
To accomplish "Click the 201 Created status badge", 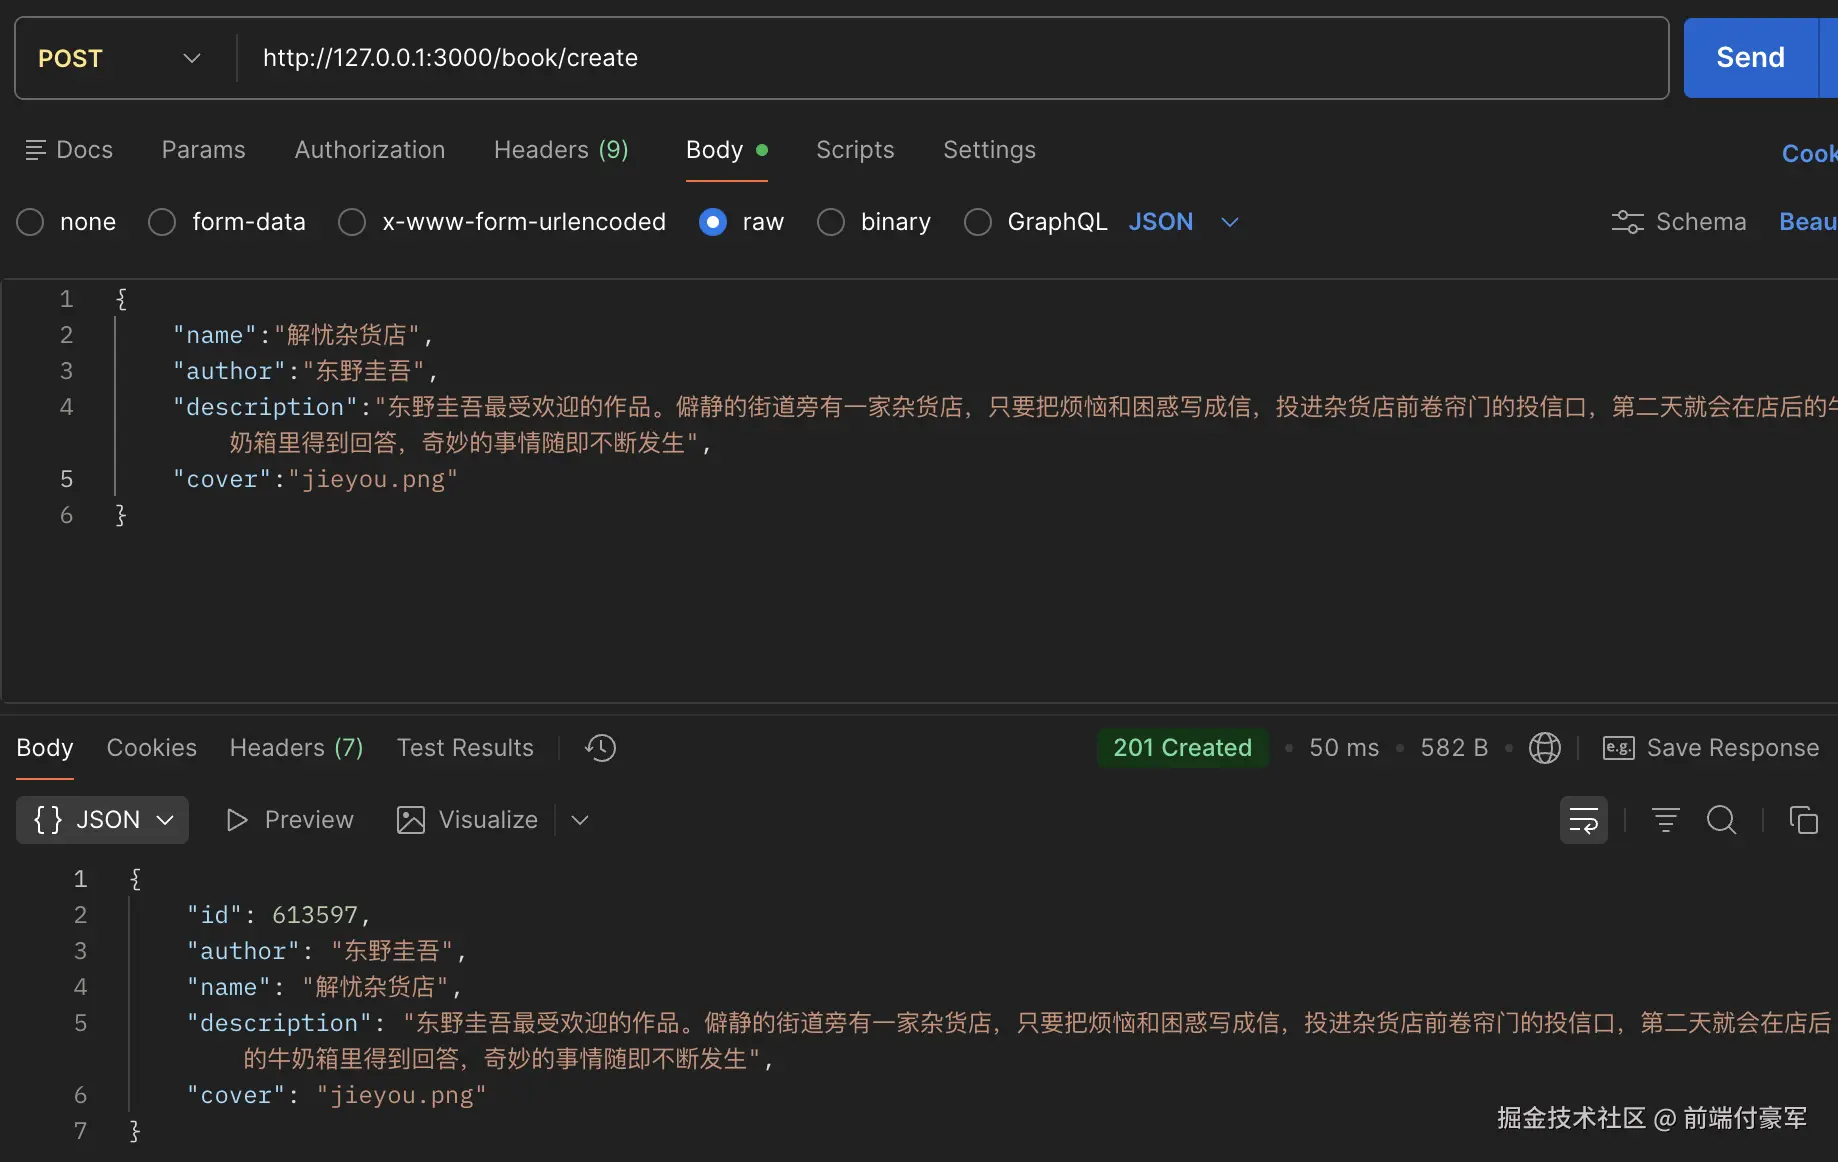I will coord(1183,748).
